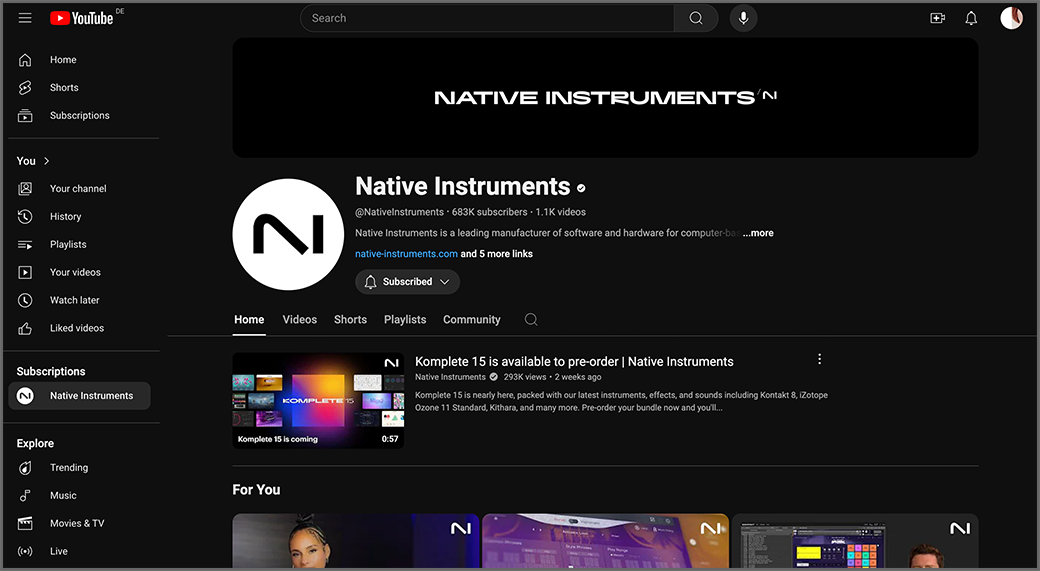Switch to the Community tab
The height and width of the screenshot is (571, 1040).
point(472,320)
